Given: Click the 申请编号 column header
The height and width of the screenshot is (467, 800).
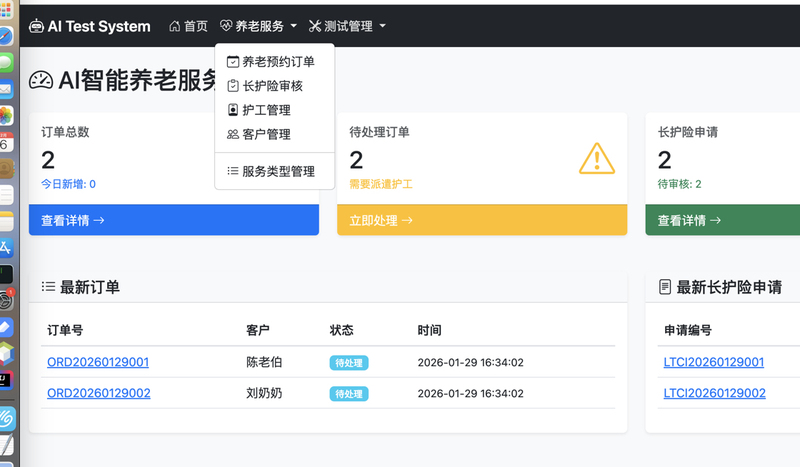Looking at the screenshot, I should 688,330.
